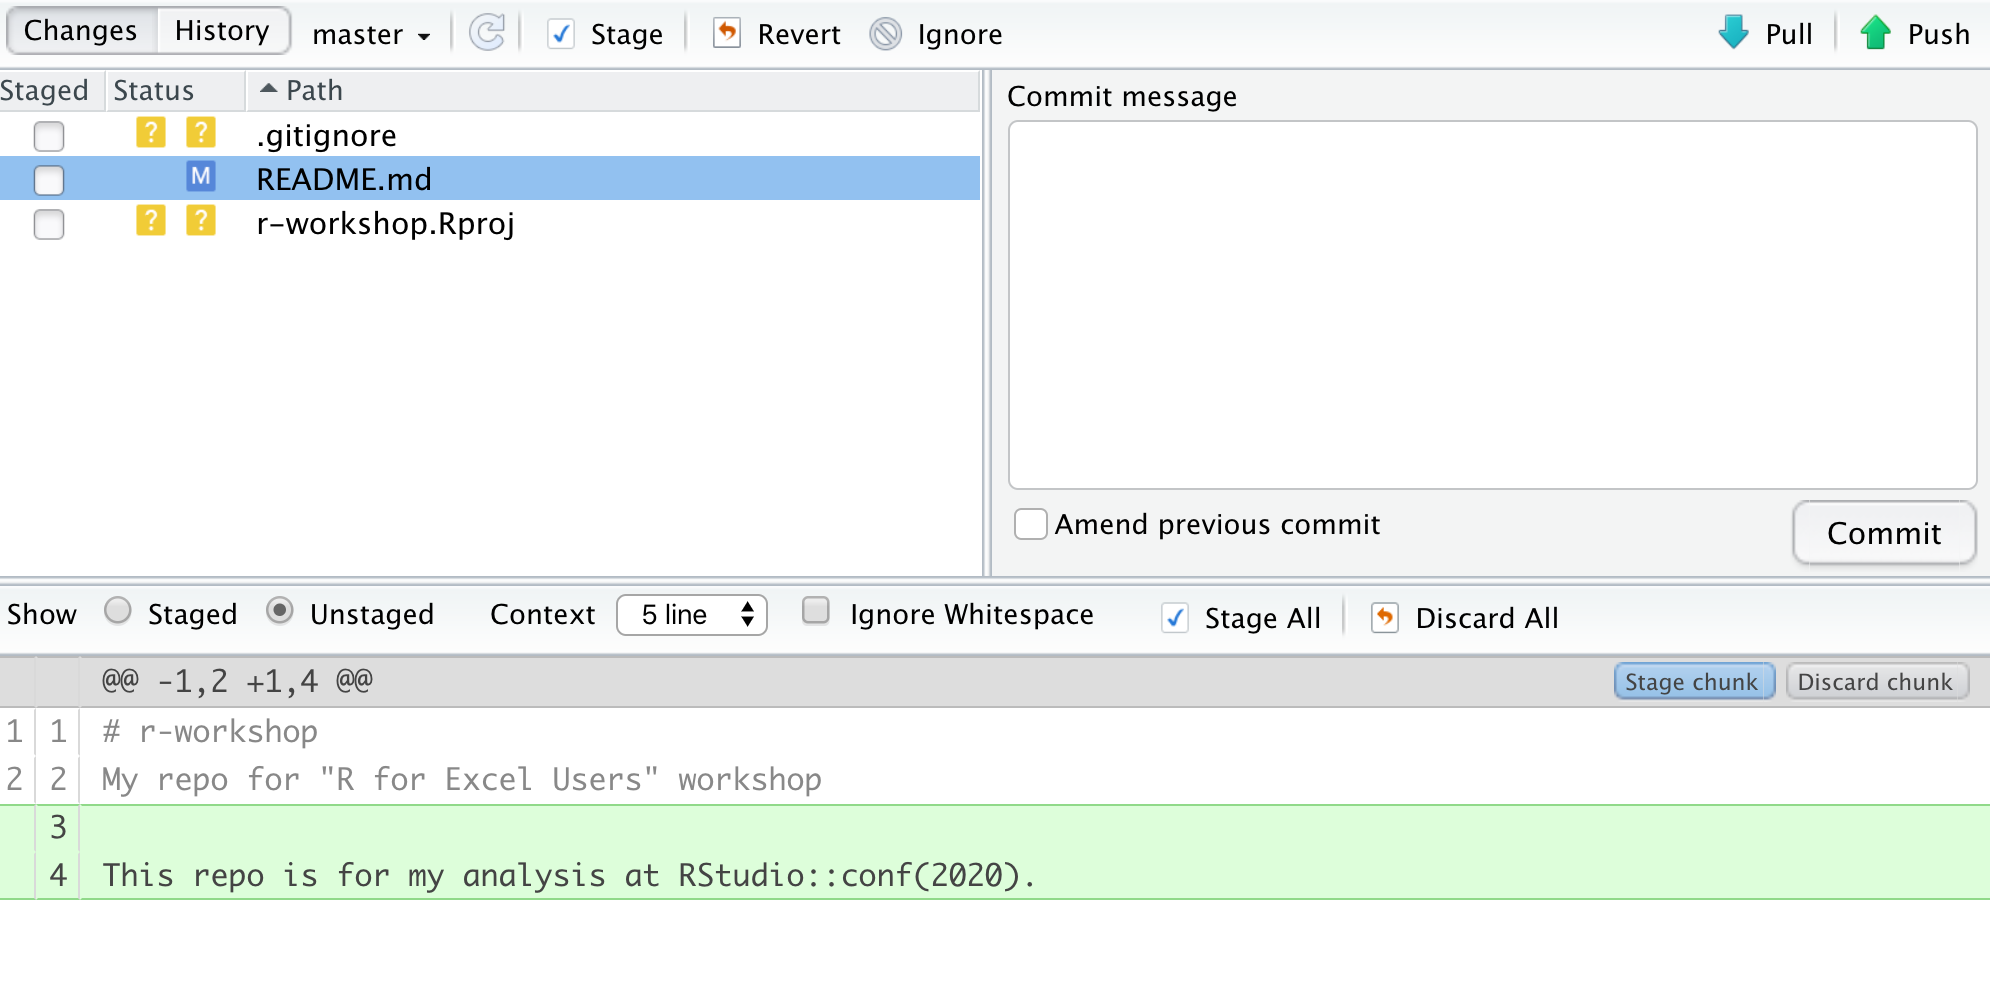Click the Discard chunk button
1990x984 pixels.
click(x=1877, y=682)
